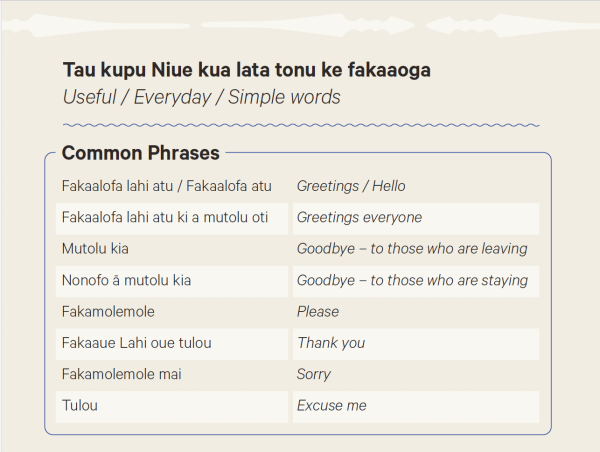Click the phrase 'Mutolu kia'
This screenshot has height=452, width=600.
tap(95, 249)
